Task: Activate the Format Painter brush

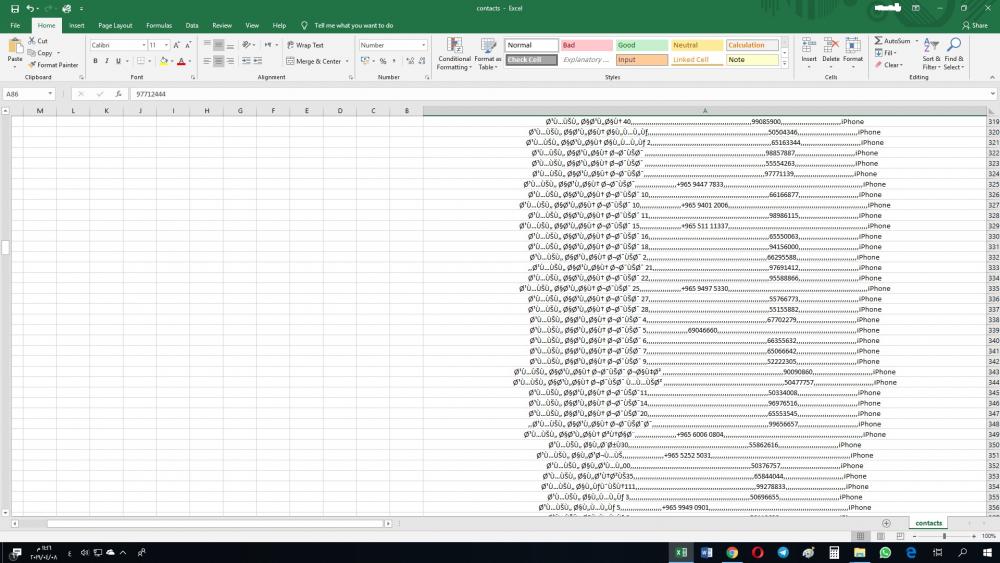Action: 53,64
